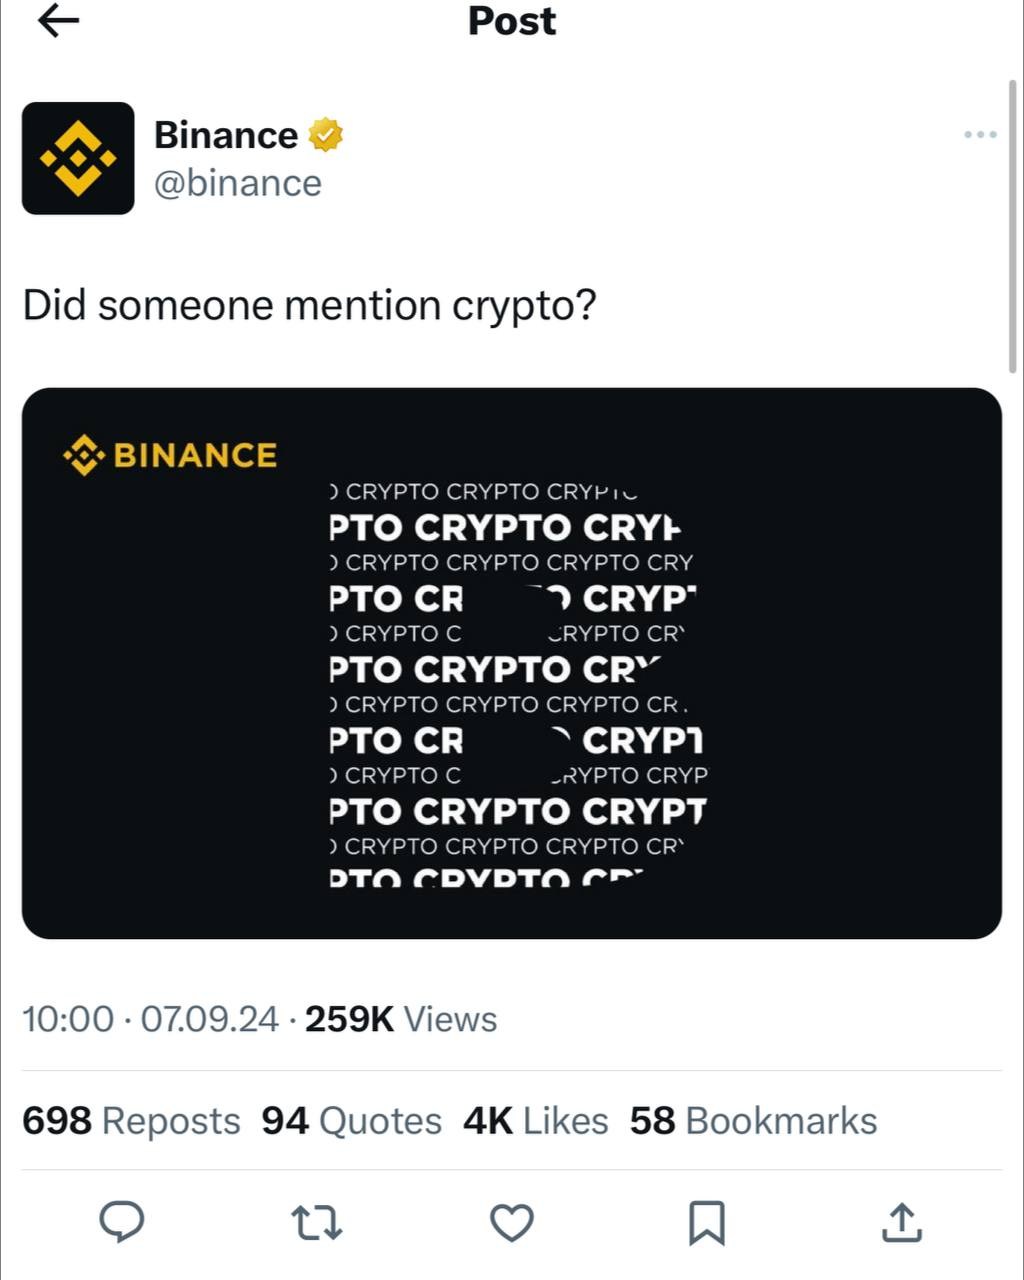Bookmark the post with bookmark icon
The image size is (1024, 1280).
coord(707,1222)
